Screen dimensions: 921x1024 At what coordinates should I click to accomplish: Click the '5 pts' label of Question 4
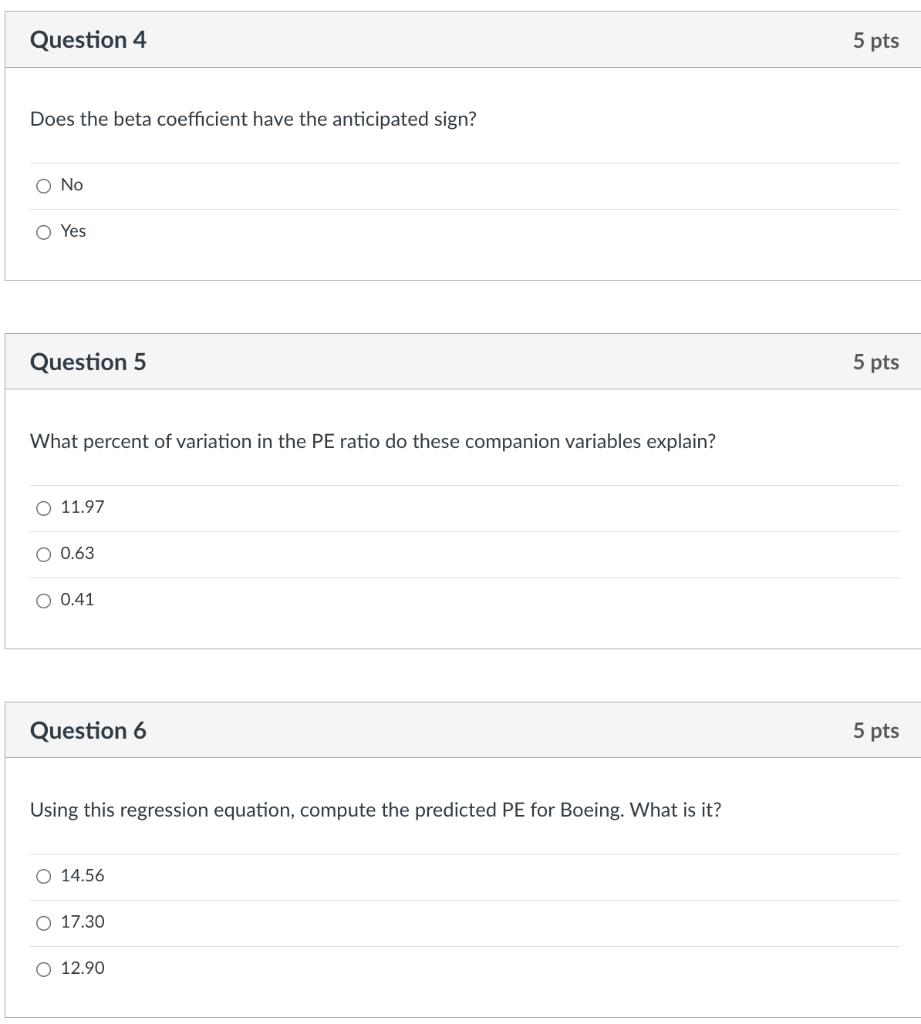point(875,41)
